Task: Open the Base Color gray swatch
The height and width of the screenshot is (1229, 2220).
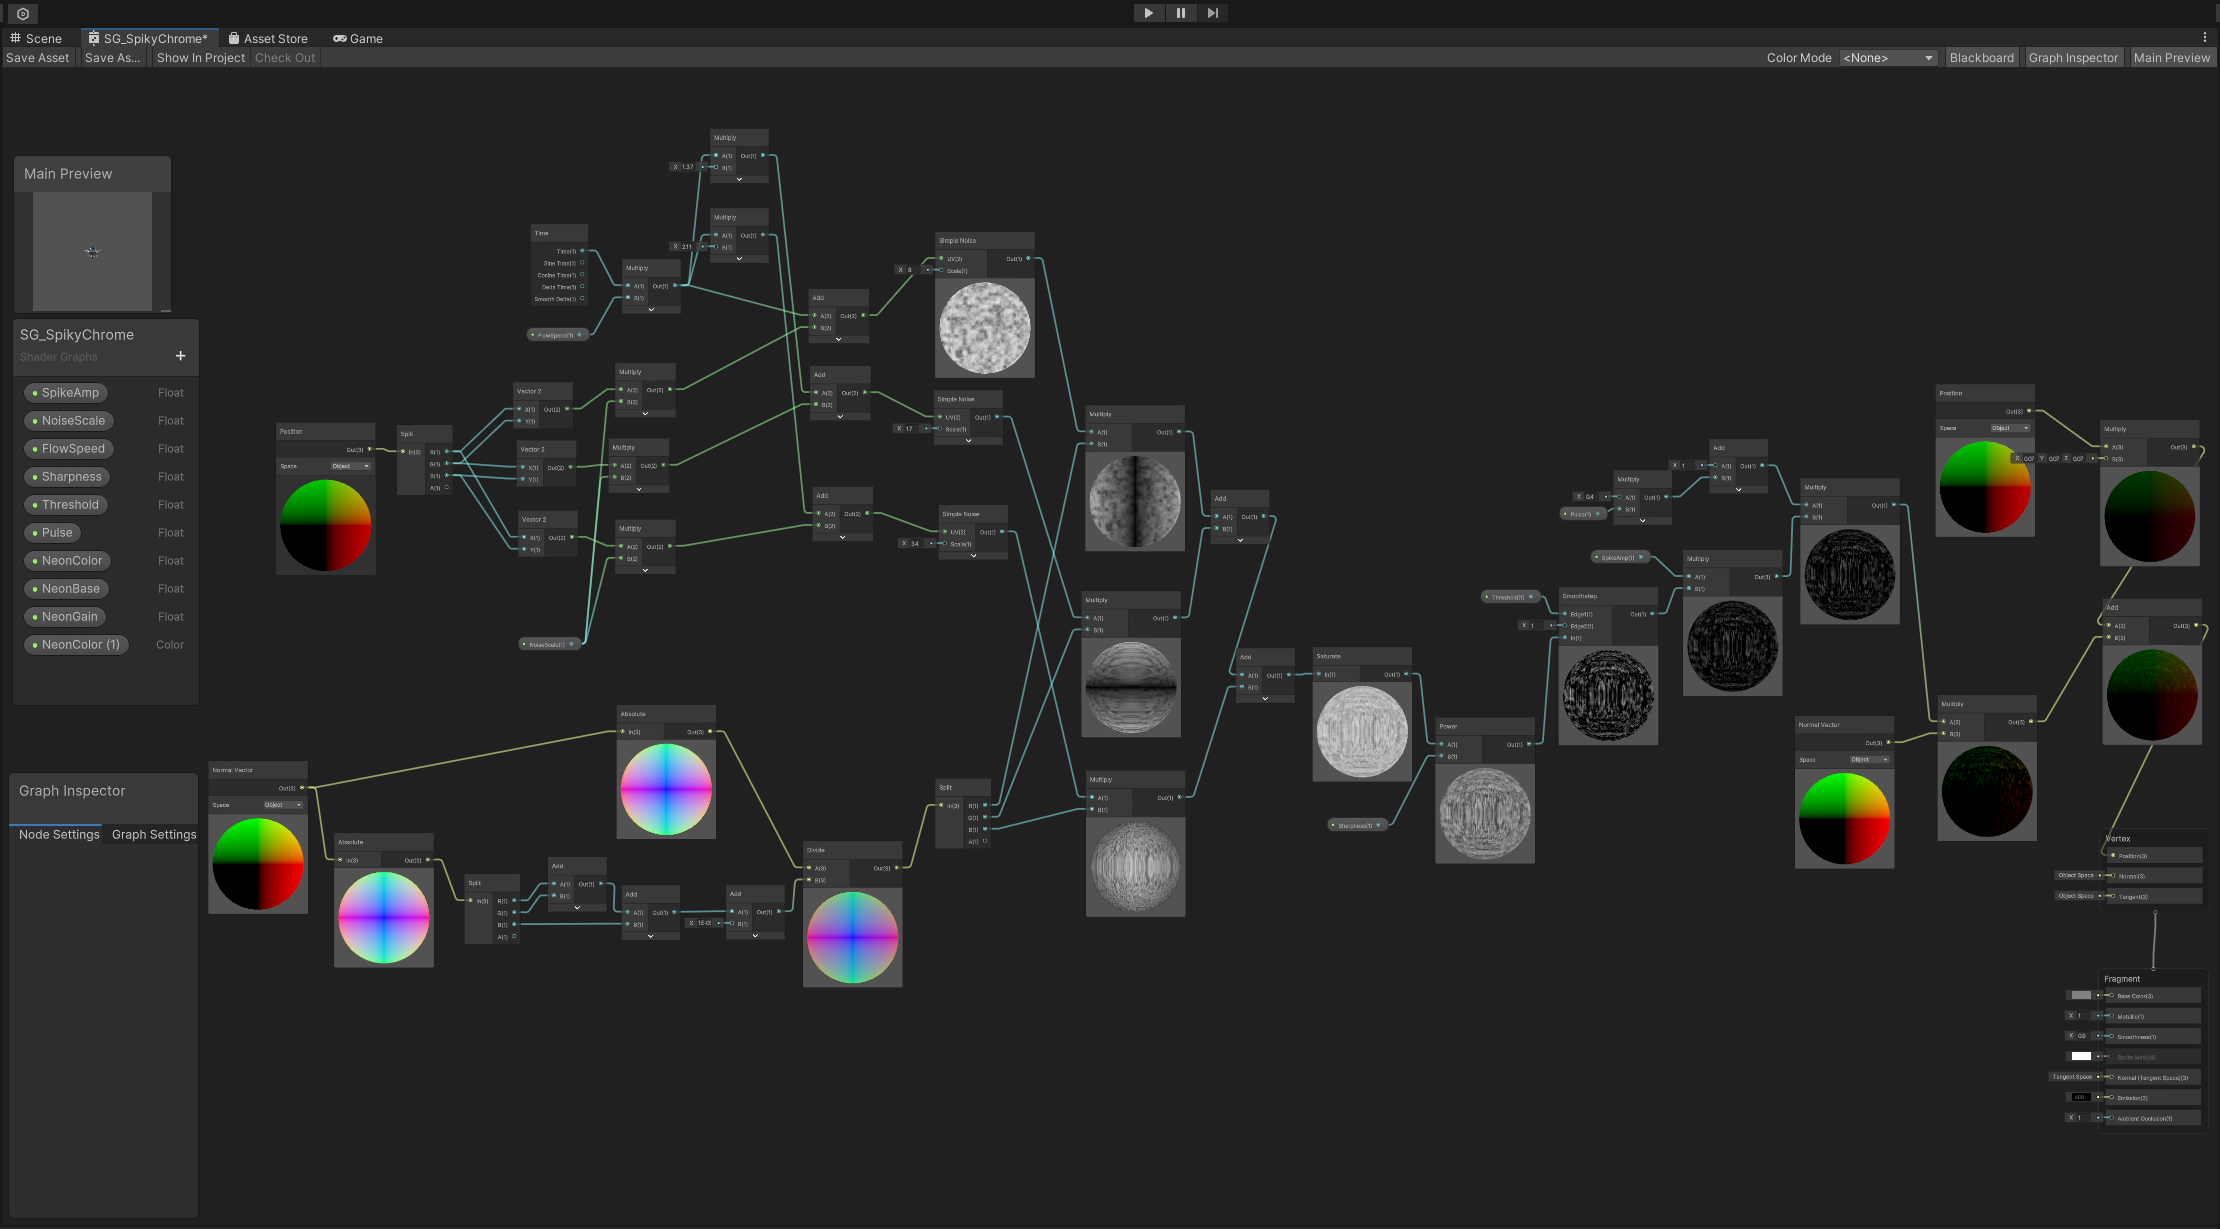Action: click(x=2081, y=995)
